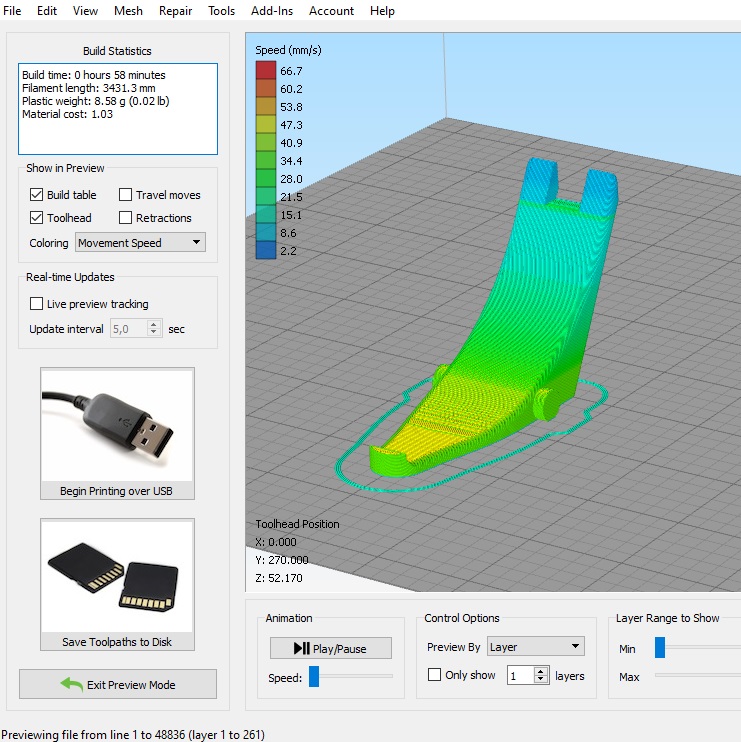Decrease the Update interval value
The image size is (741, 742).
tap(153, 332)
